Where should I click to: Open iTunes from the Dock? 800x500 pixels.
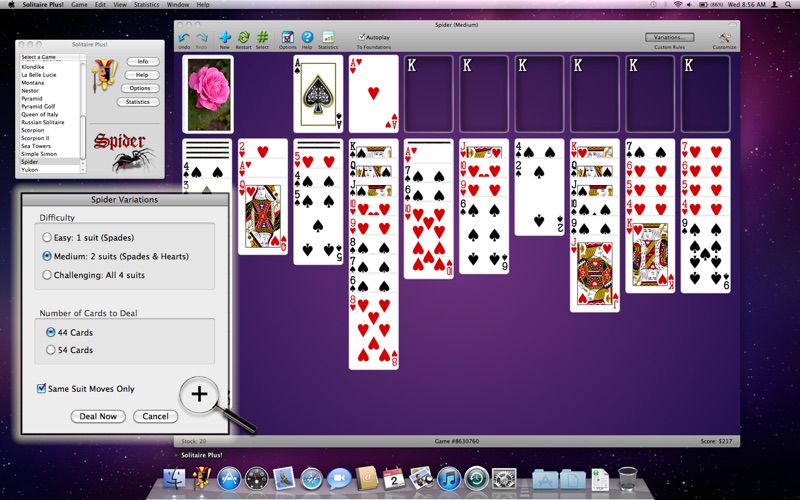coord(449,479)
